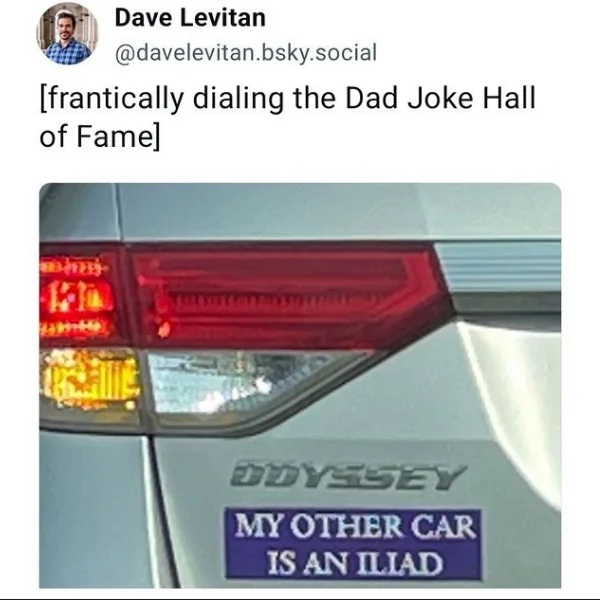
Task: Click the word 'OTHER' on the bumper sticker
Action: (348, 527)
